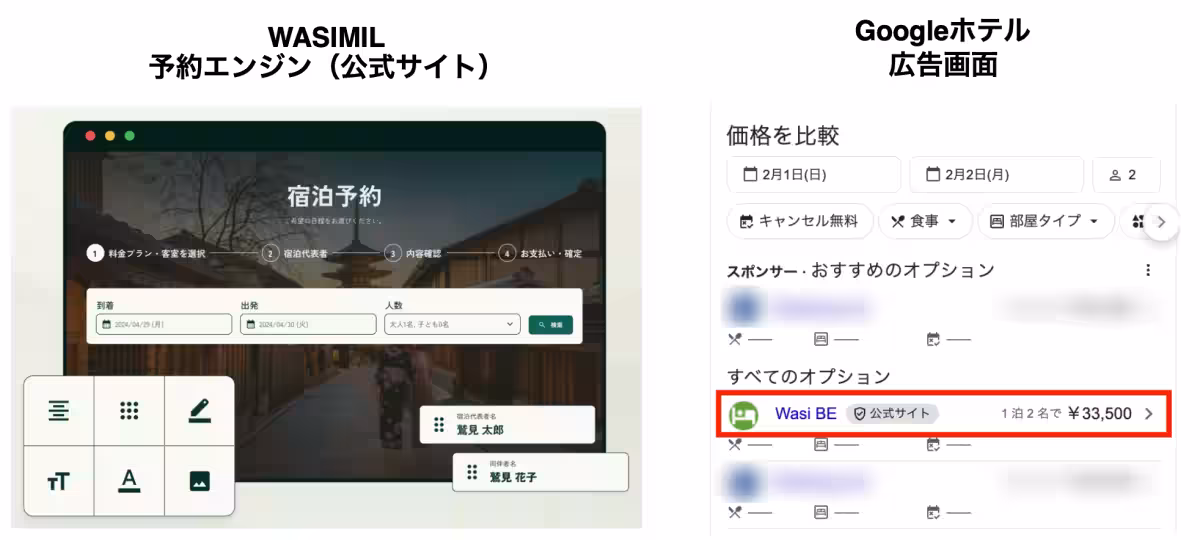Toggle the キャンセル無料 filter chip

800,222
